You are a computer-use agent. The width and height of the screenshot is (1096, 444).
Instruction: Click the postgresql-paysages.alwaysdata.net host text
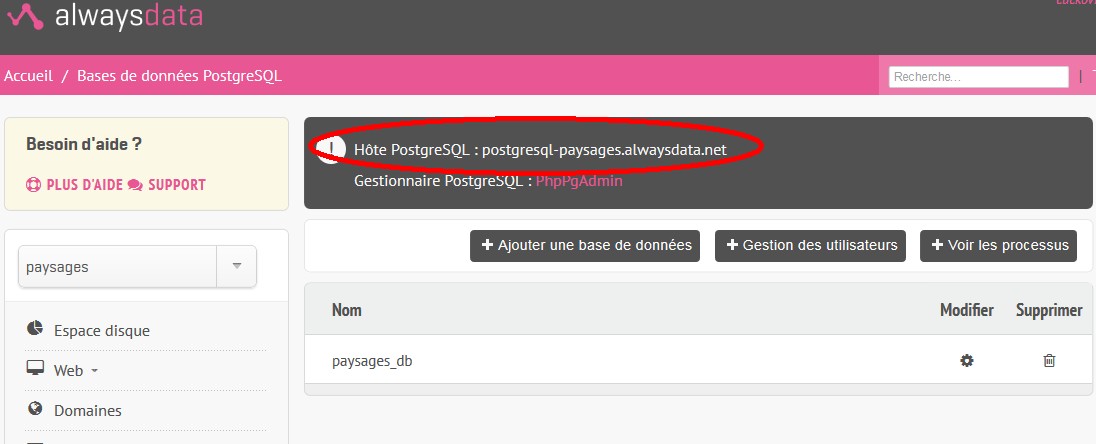pyautogui.click(x=604, y=150)
